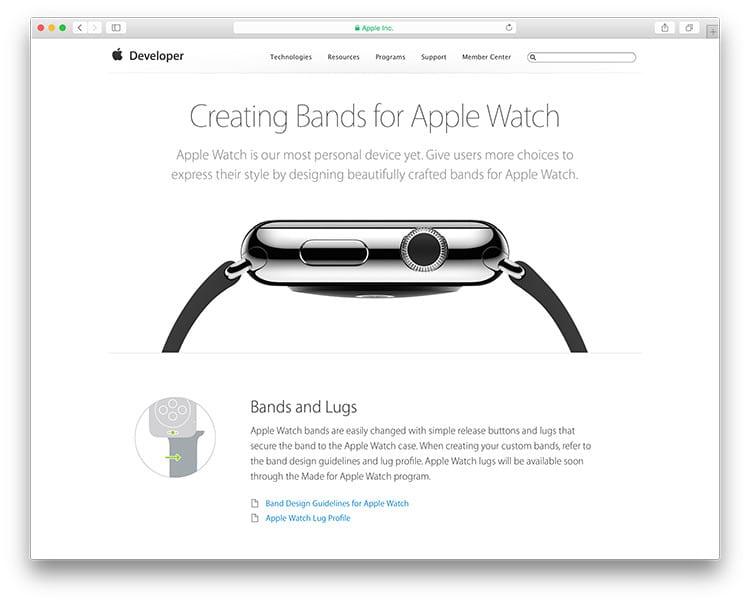Image resolution: width=750 pixels, height=603 pixels.
Task: Open the Apple Watch Lug Profile link
Action: point(308,518)
